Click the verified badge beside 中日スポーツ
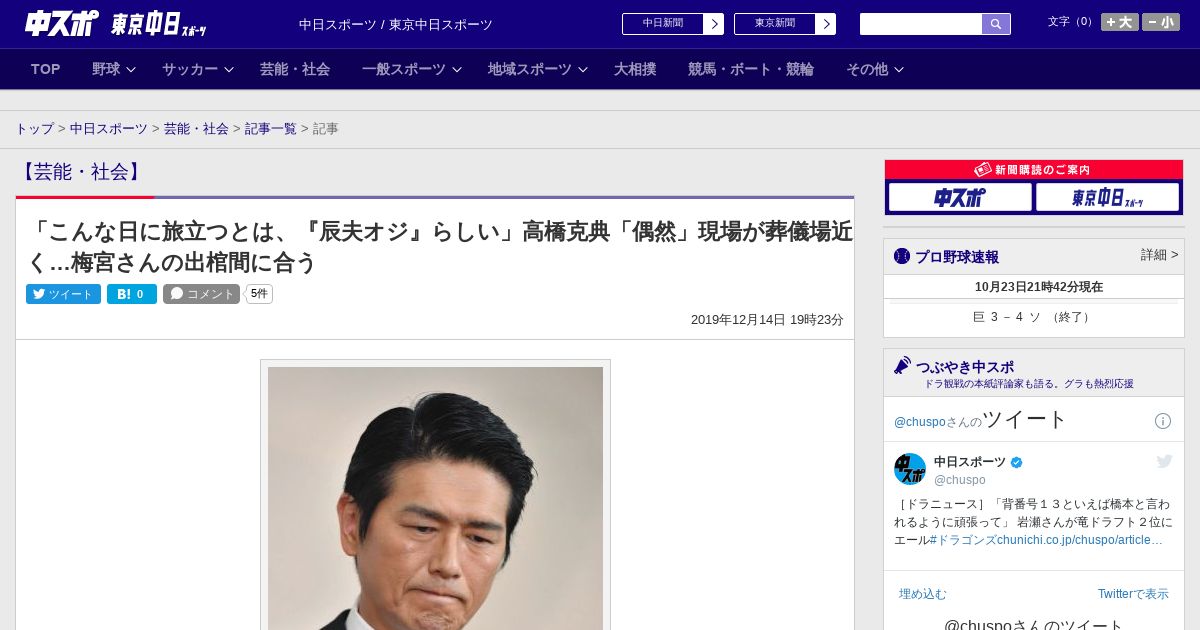This screenshot has height=630, width=1200. (1017, 462)
